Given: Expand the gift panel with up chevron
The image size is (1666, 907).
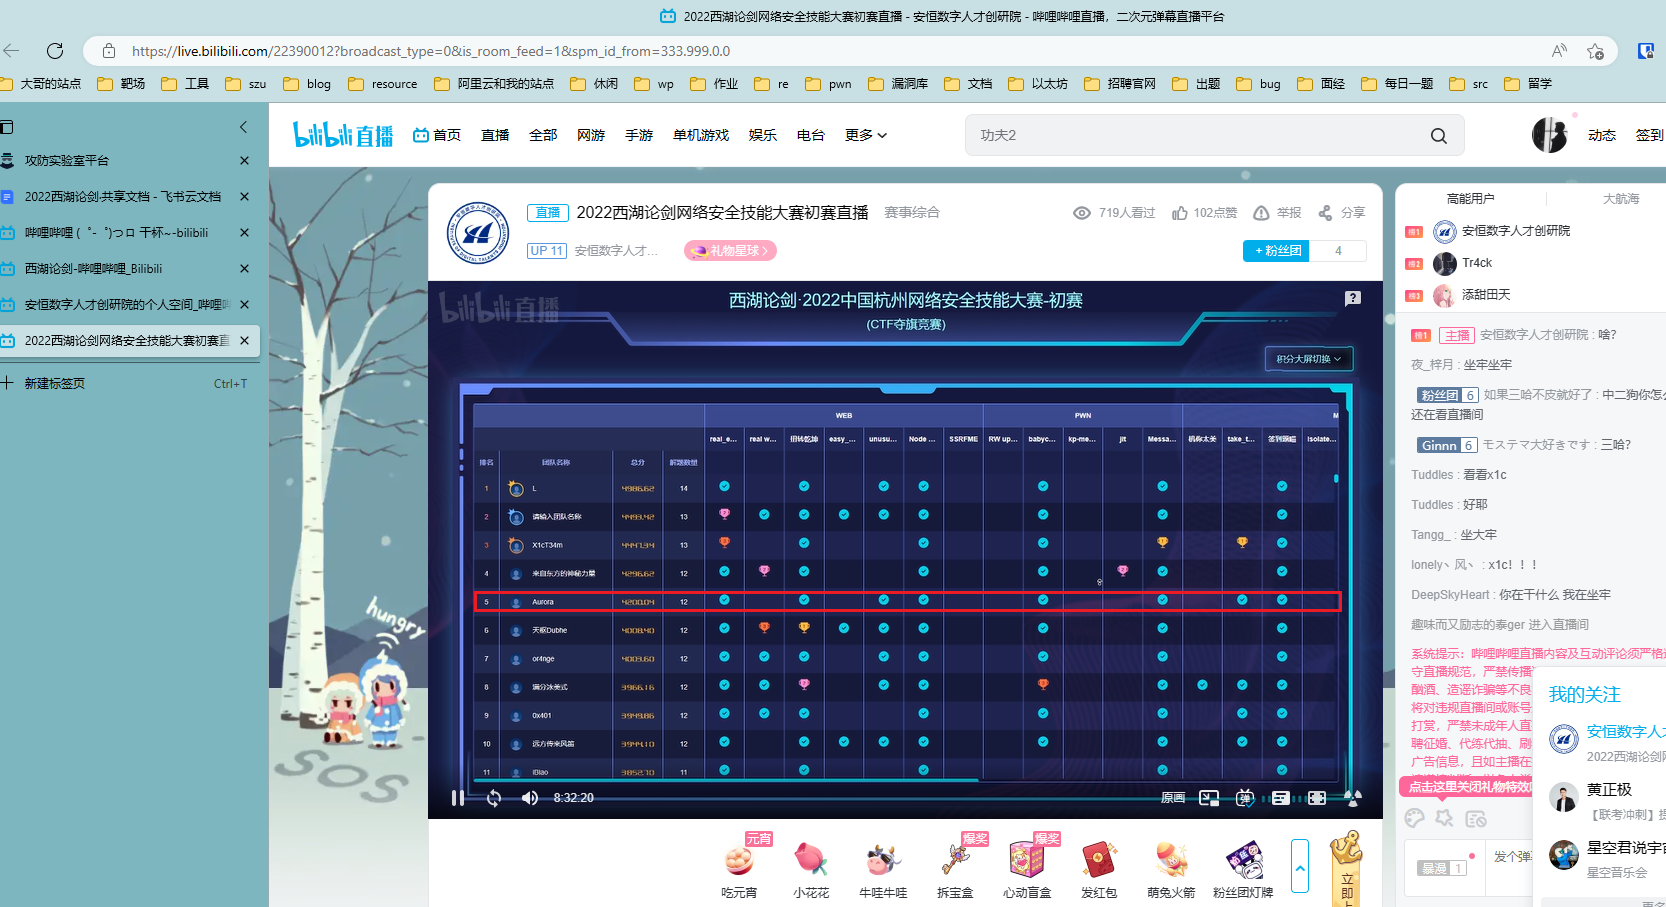Looking at the screenshot, I should tap(1300, 866).
